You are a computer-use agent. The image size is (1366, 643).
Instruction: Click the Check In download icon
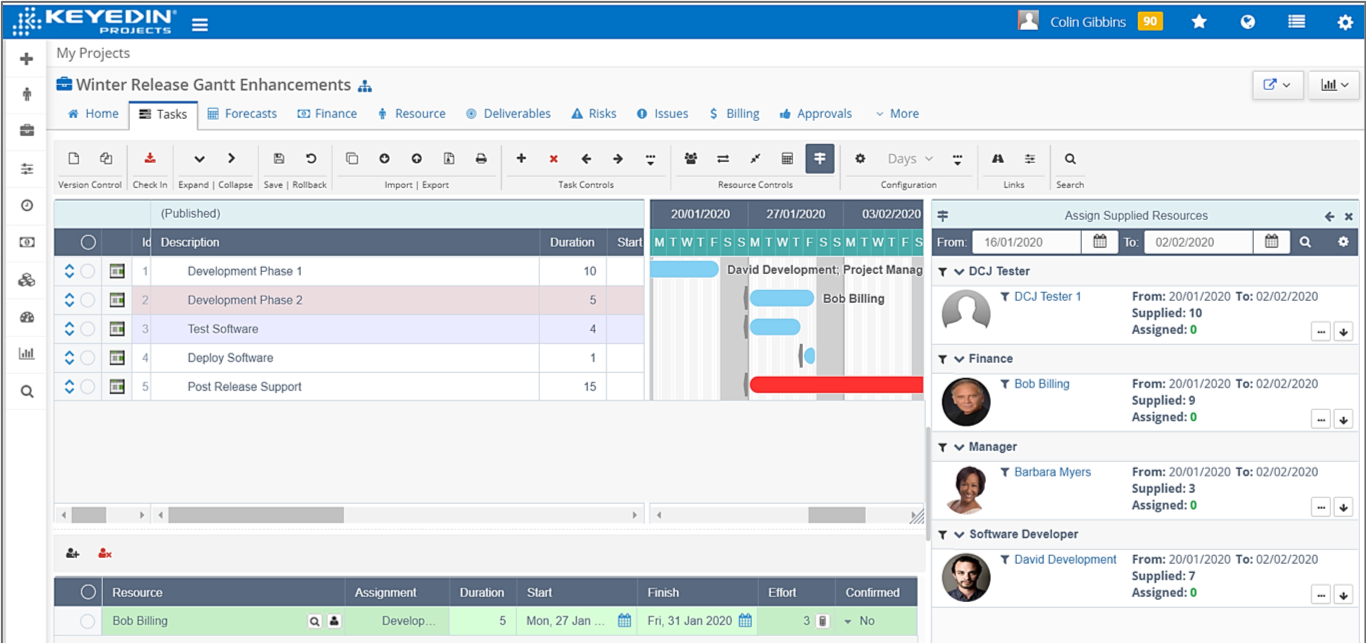(150, 158)
